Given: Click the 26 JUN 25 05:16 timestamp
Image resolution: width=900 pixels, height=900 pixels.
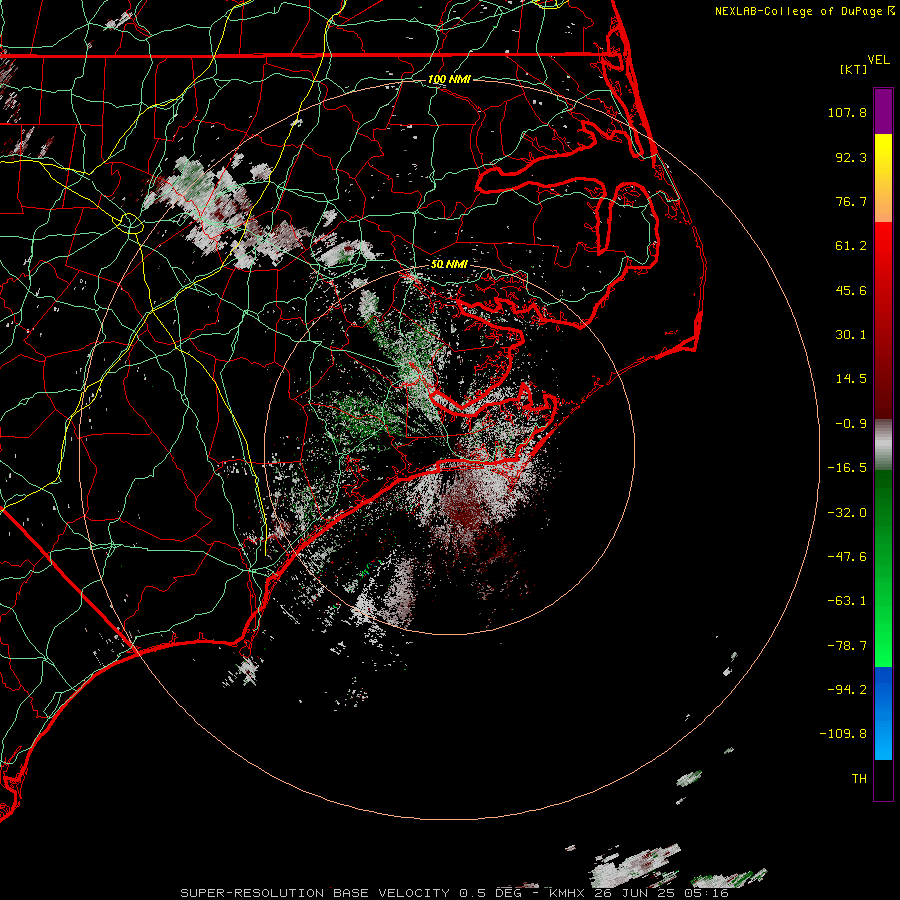Looking at the screenshot, I should point(661,893).
